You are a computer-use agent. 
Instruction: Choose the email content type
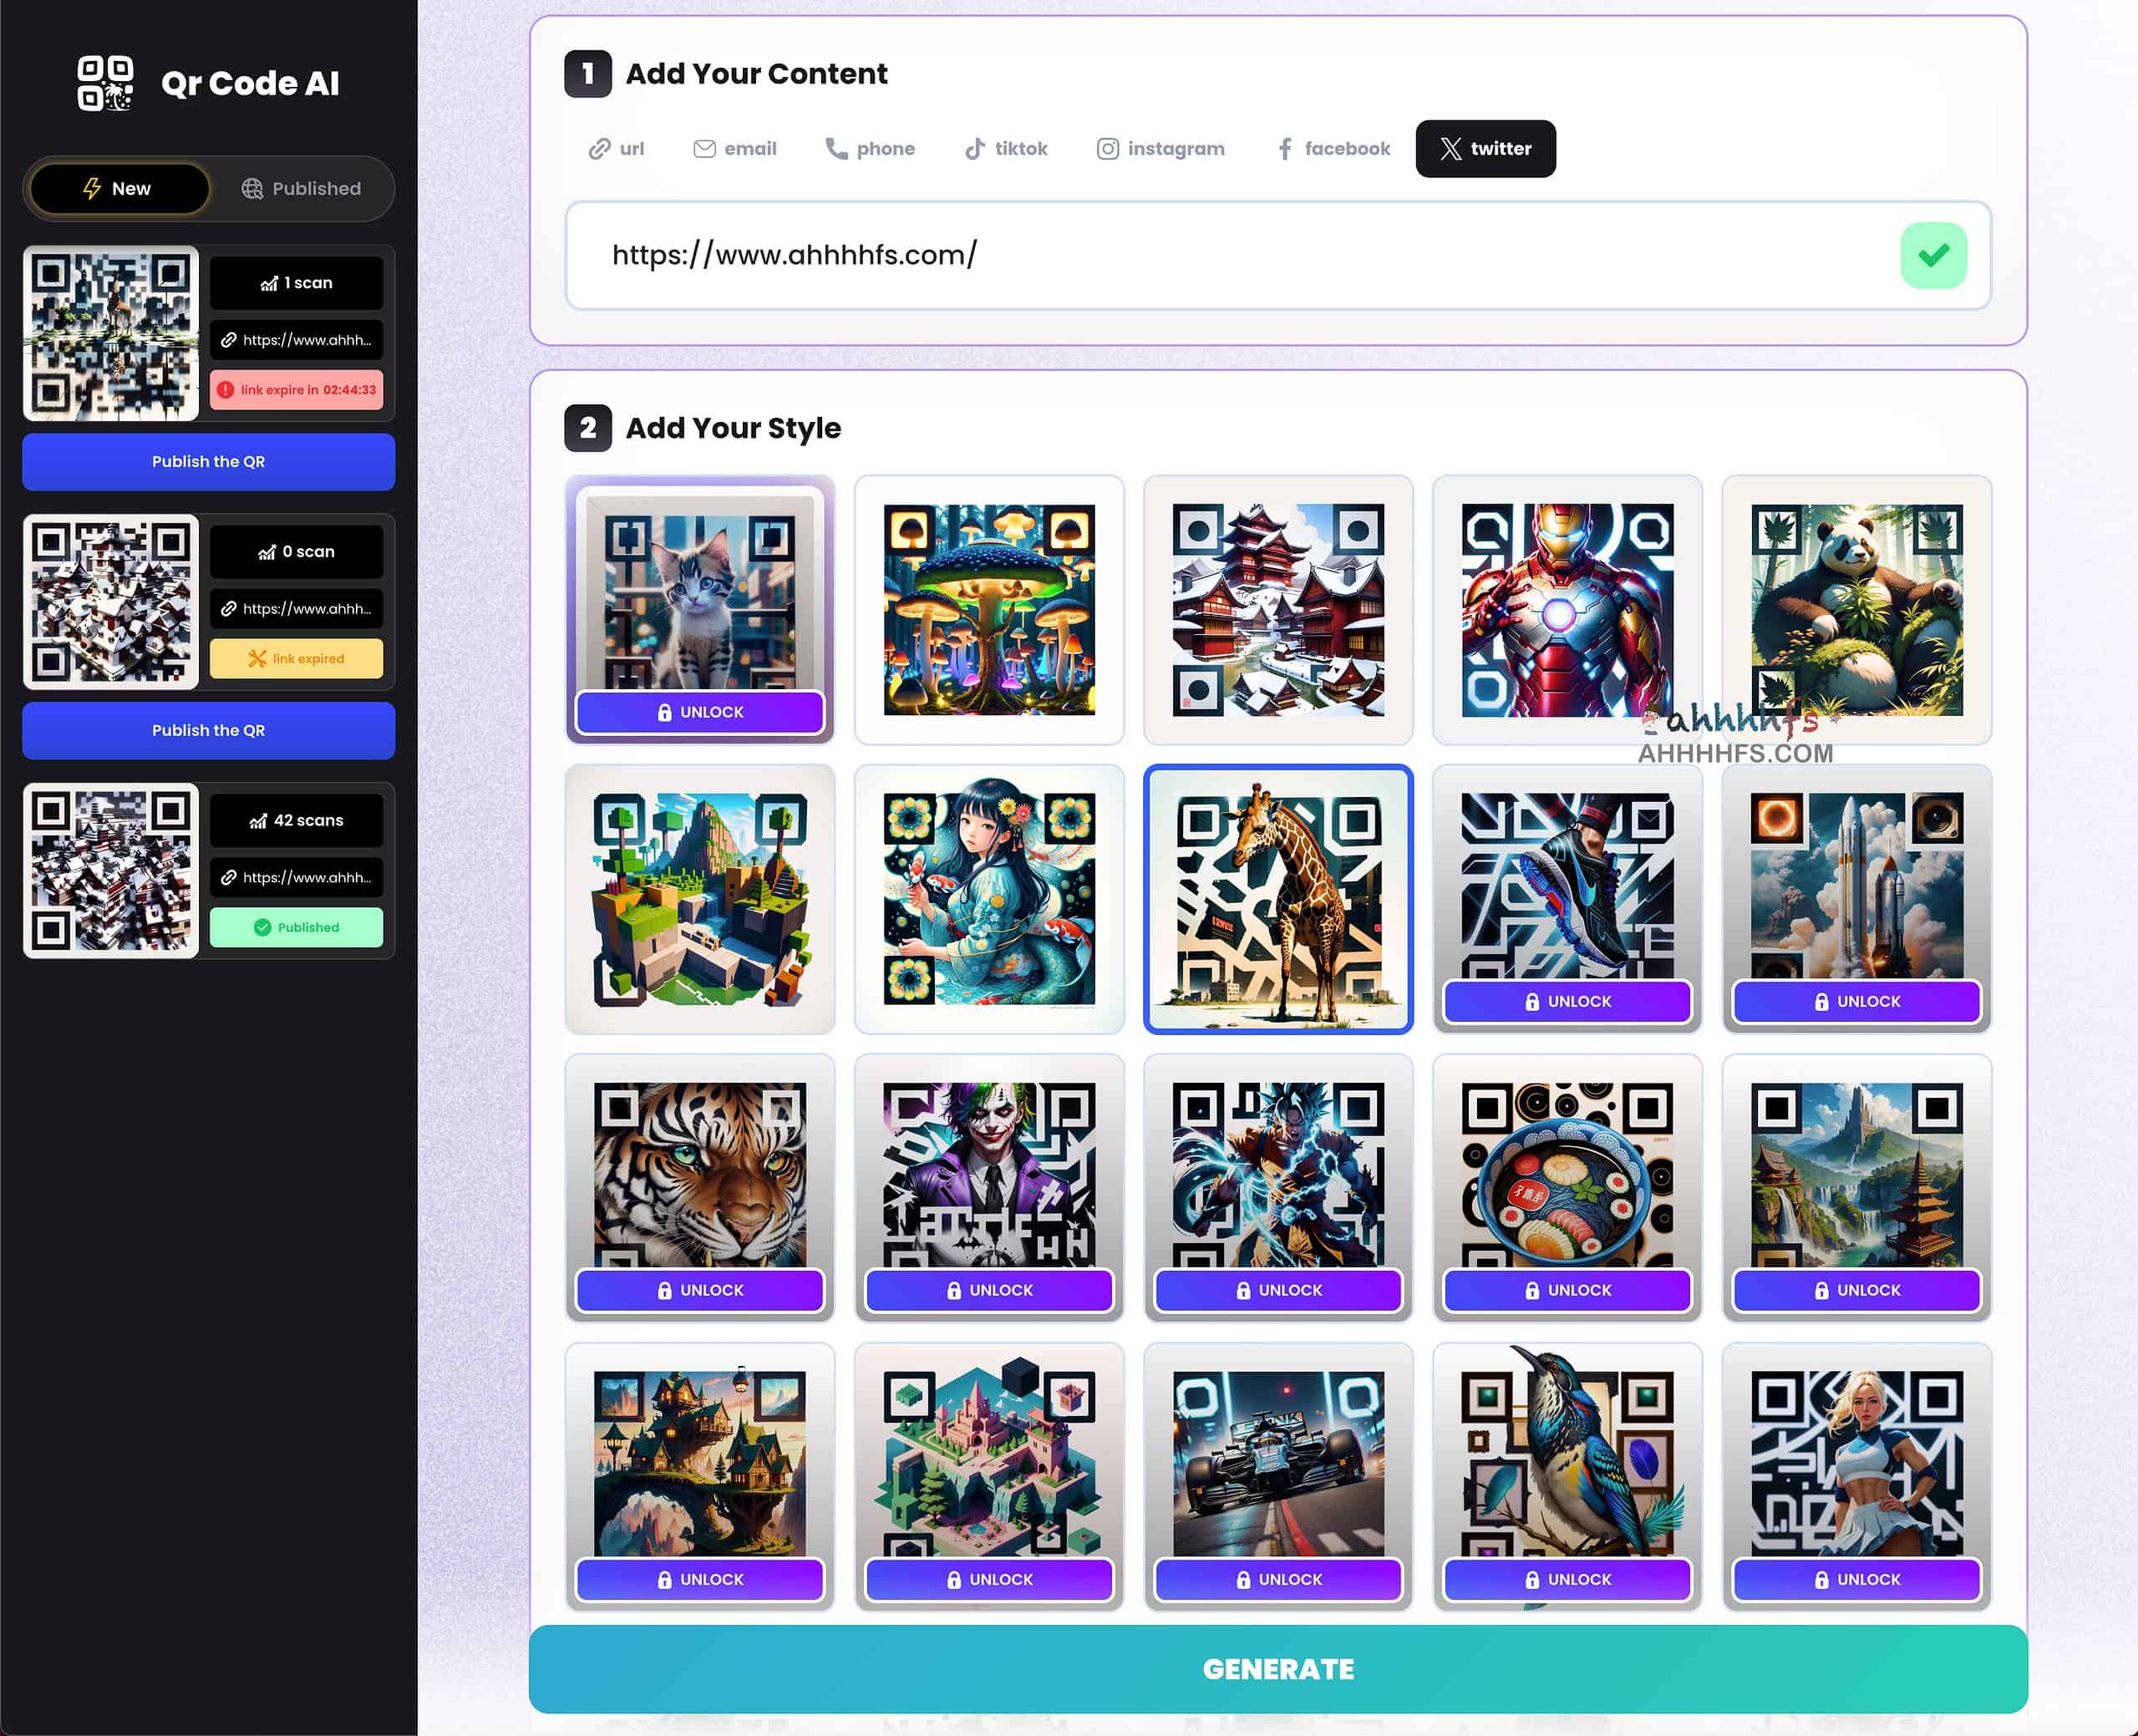click(x=734, y=149)
